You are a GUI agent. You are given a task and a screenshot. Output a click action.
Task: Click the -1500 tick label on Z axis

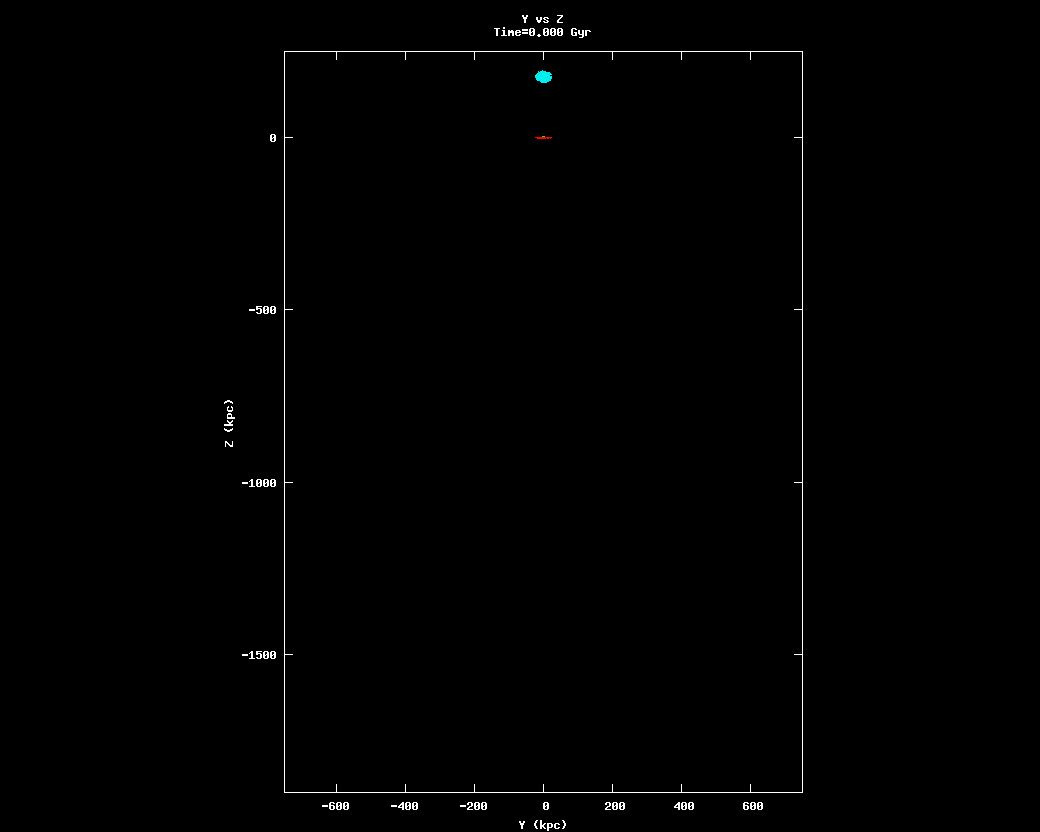(259, 655)
